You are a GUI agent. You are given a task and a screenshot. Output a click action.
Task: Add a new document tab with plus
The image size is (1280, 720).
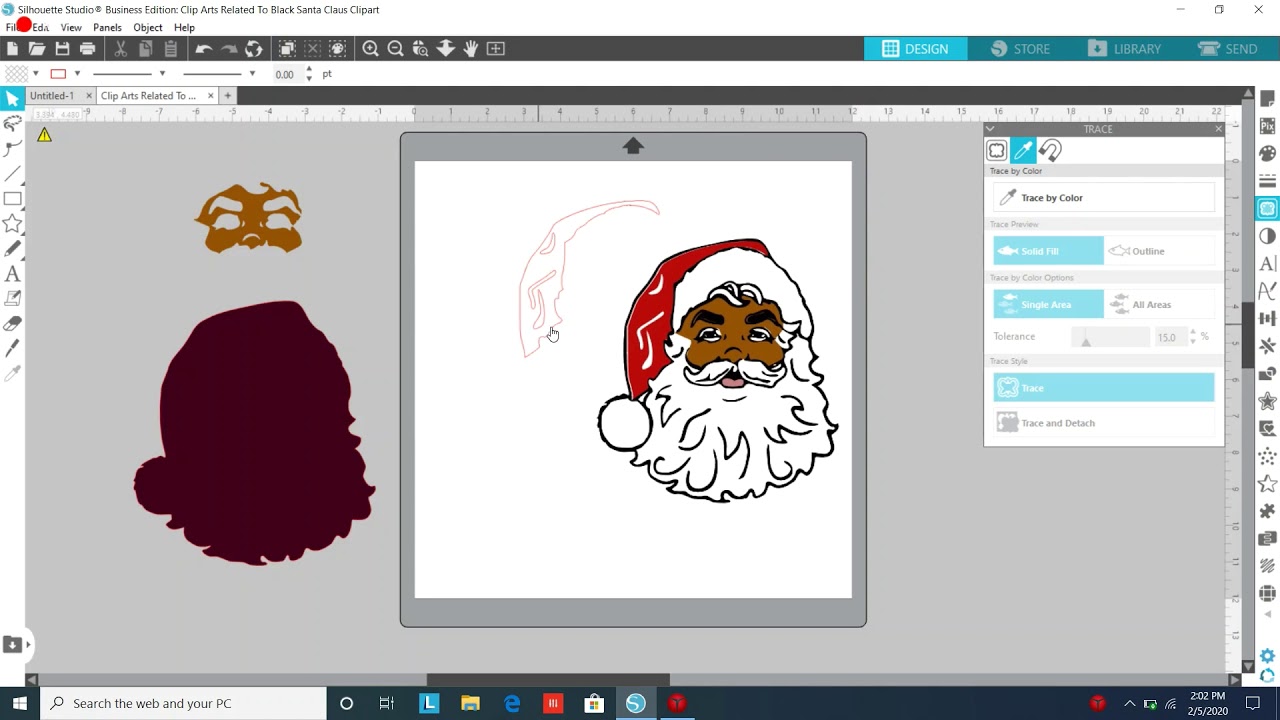pyautogui.click(x=227, y=96)
